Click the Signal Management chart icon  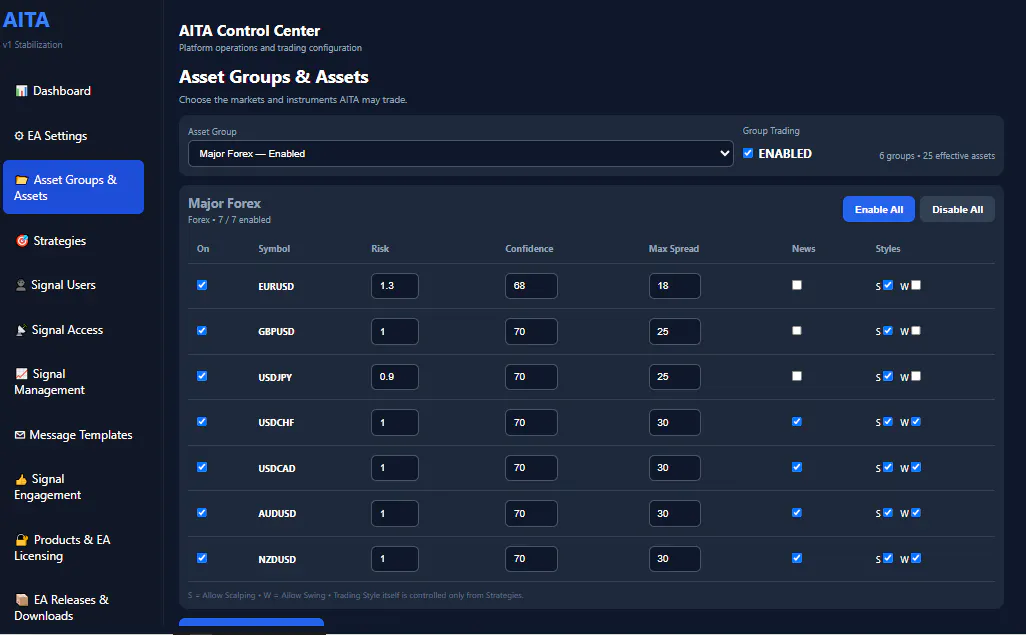point(22,374)
